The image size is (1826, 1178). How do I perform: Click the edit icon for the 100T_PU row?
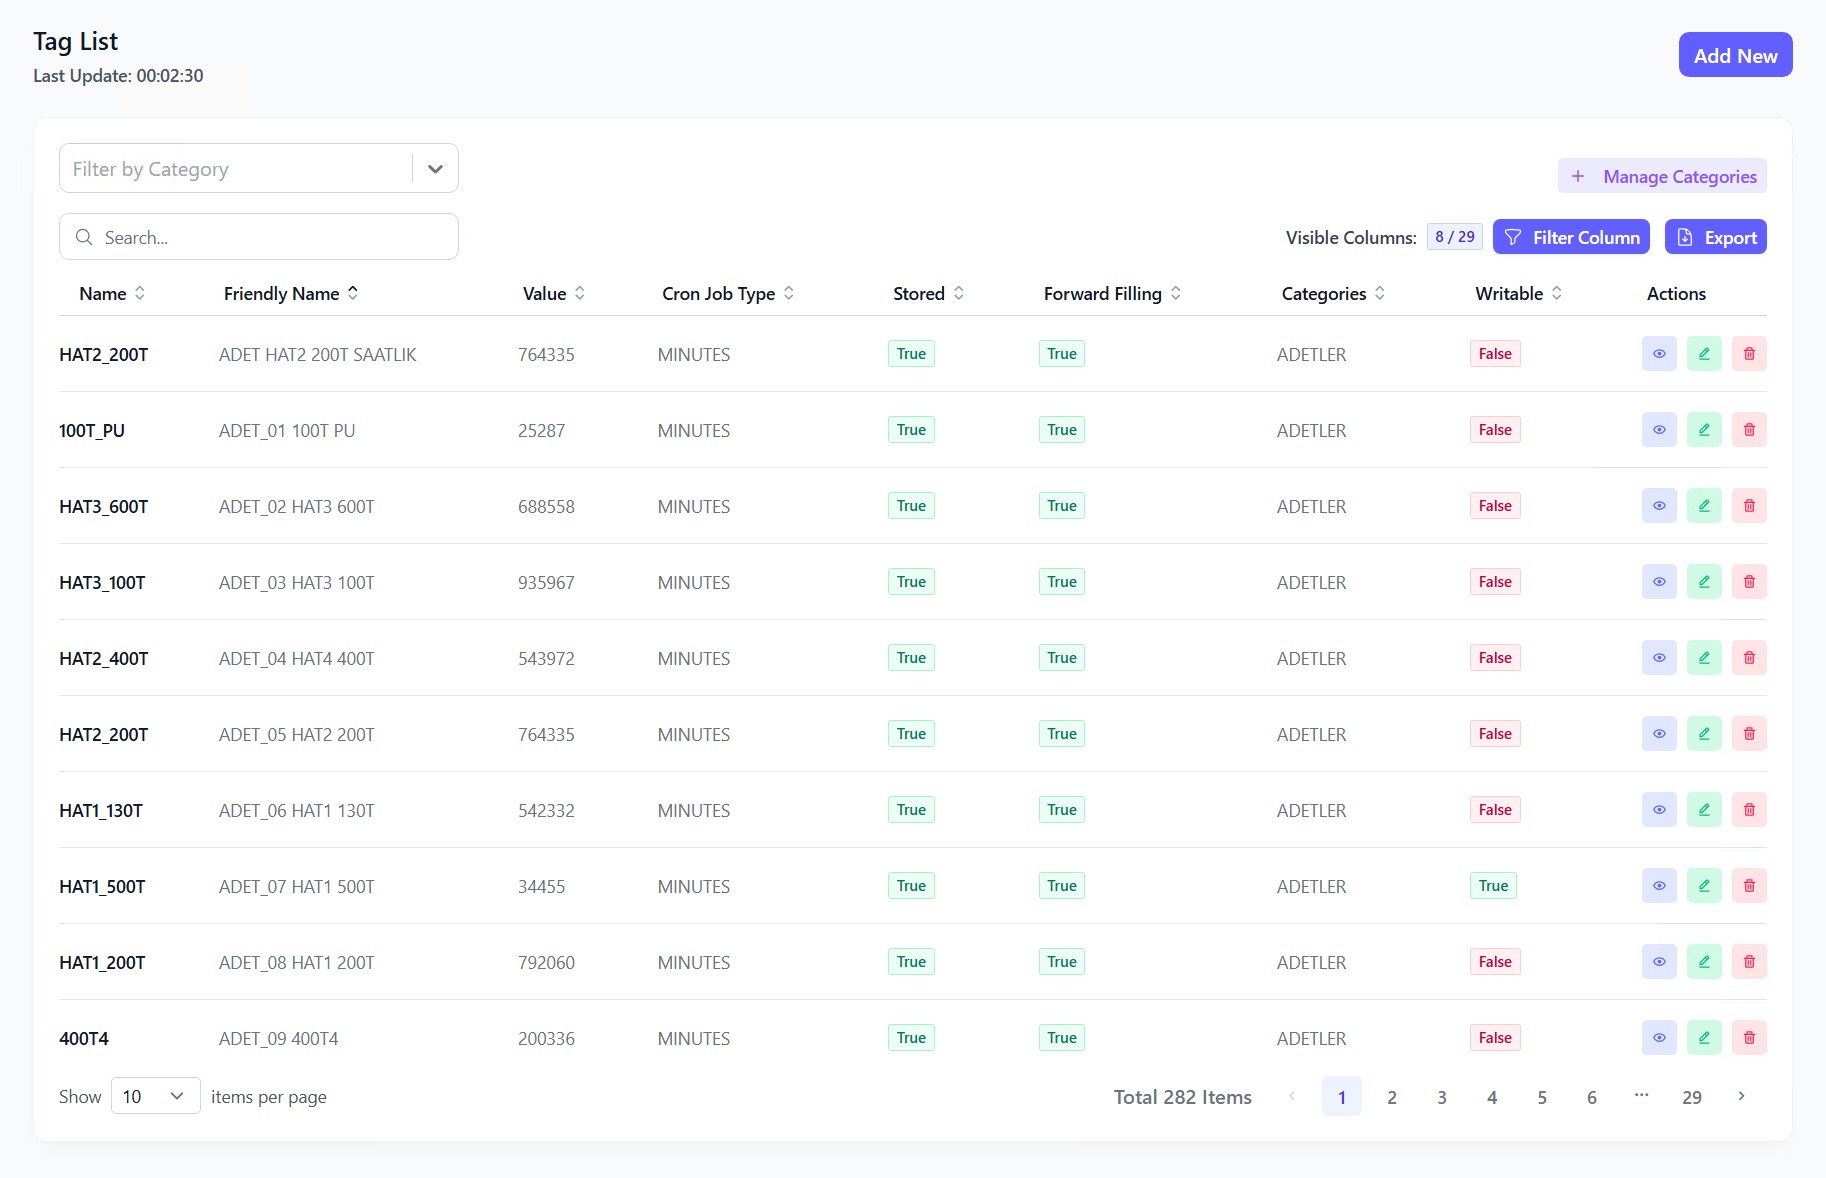click(x=1704, y=430)
